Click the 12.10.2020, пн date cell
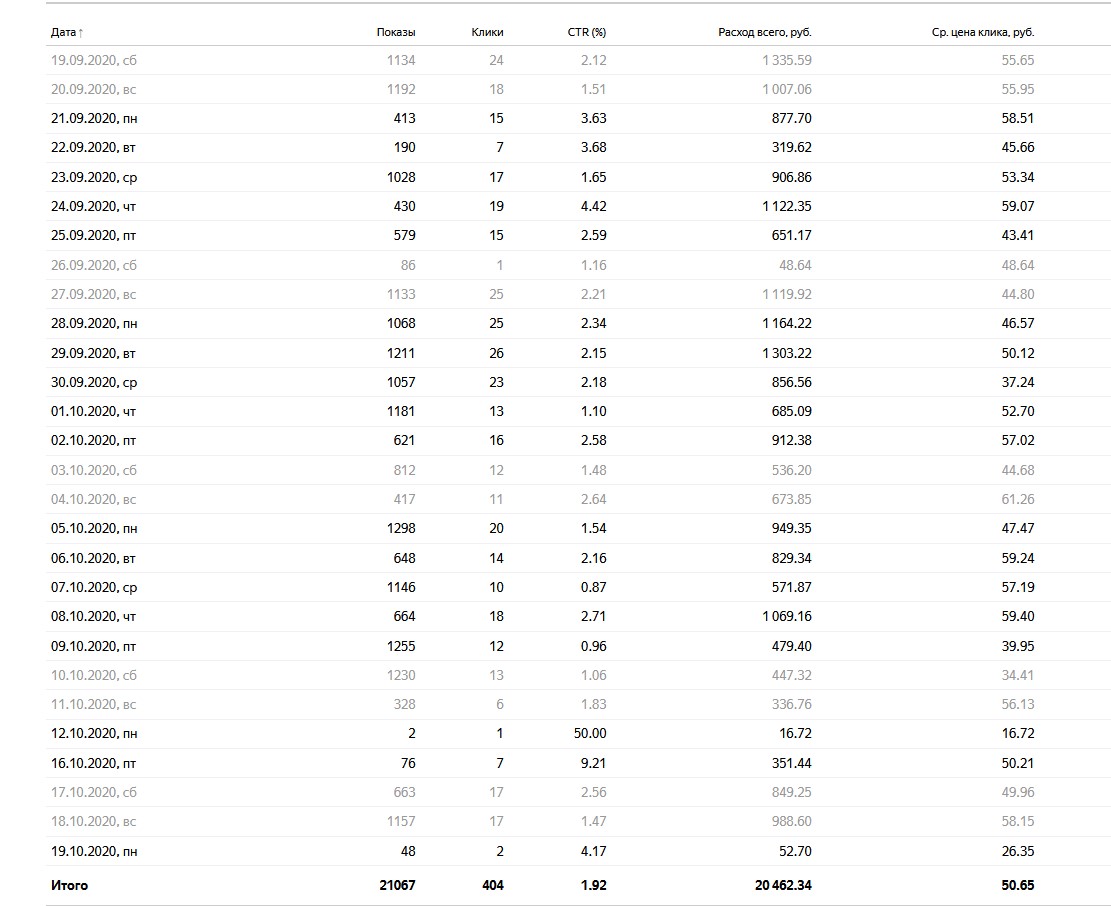 [94, 733]
